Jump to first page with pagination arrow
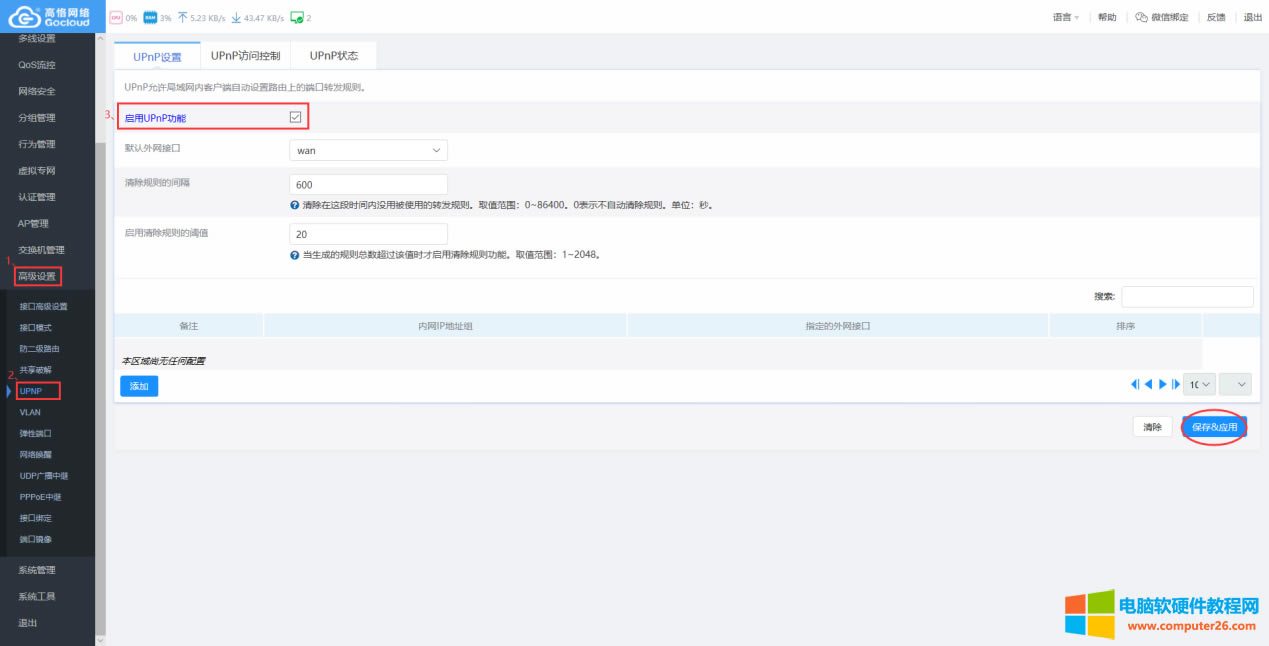 click(x=1134, y=384)
